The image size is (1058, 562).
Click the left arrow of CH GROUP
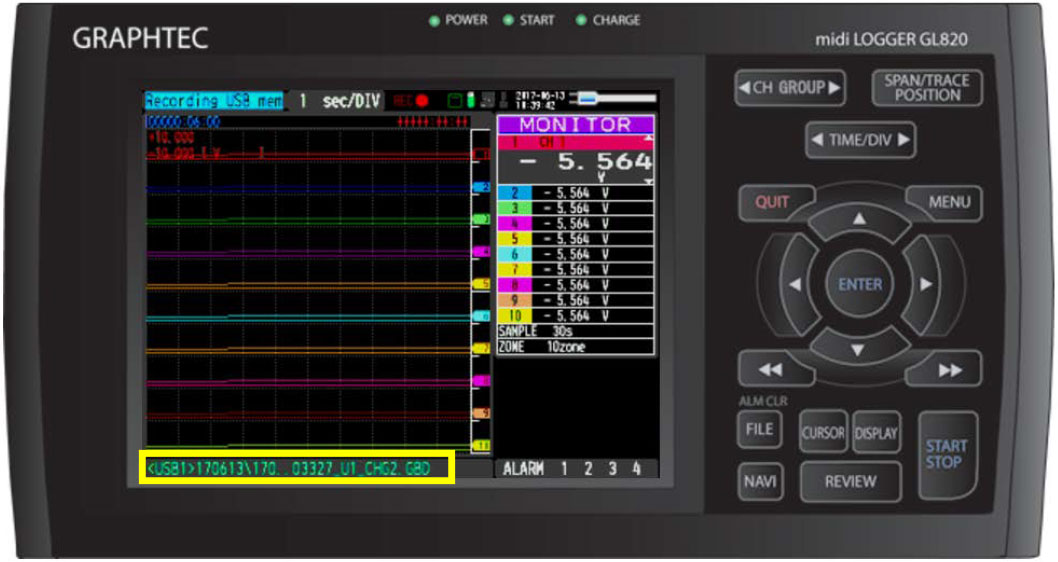744,88
